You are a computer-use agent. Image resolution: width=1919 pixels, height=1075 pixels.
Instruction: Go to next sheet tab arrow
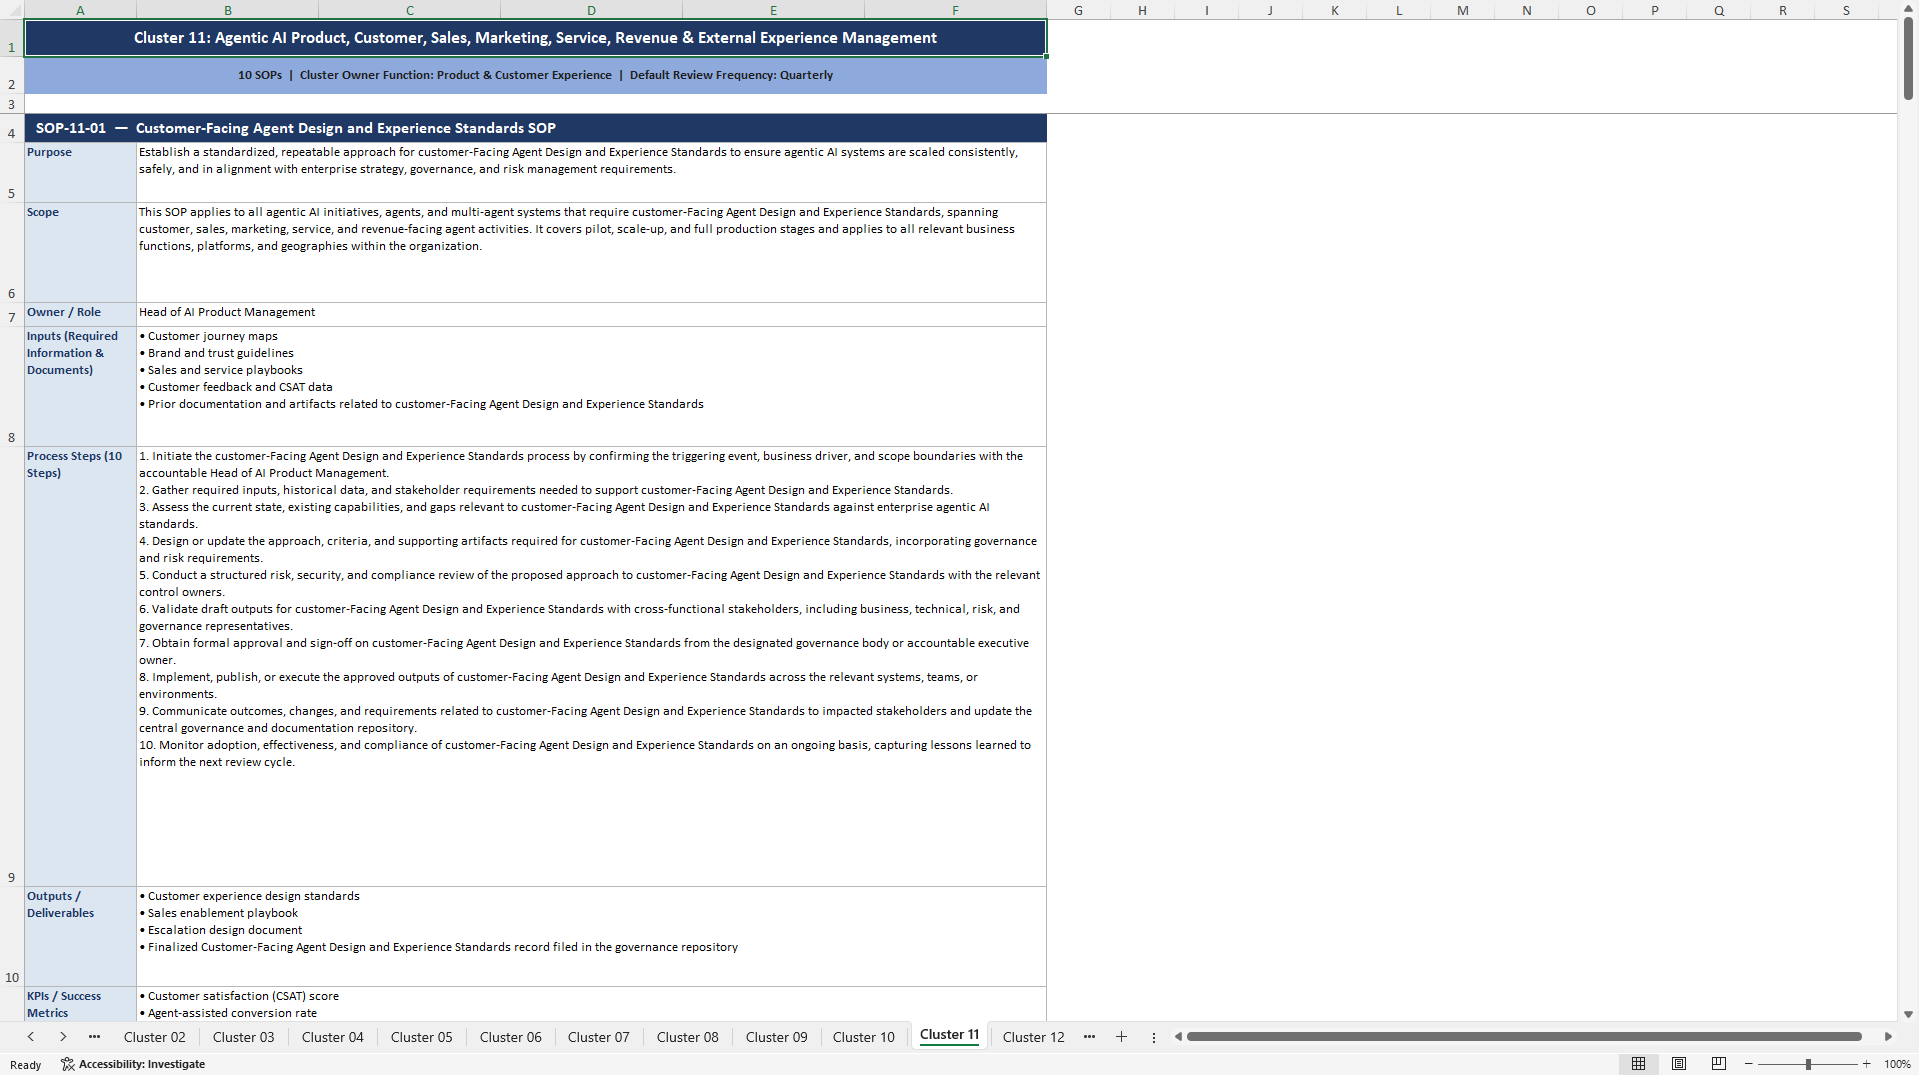pyautogui.click(x=63, y=1037)
